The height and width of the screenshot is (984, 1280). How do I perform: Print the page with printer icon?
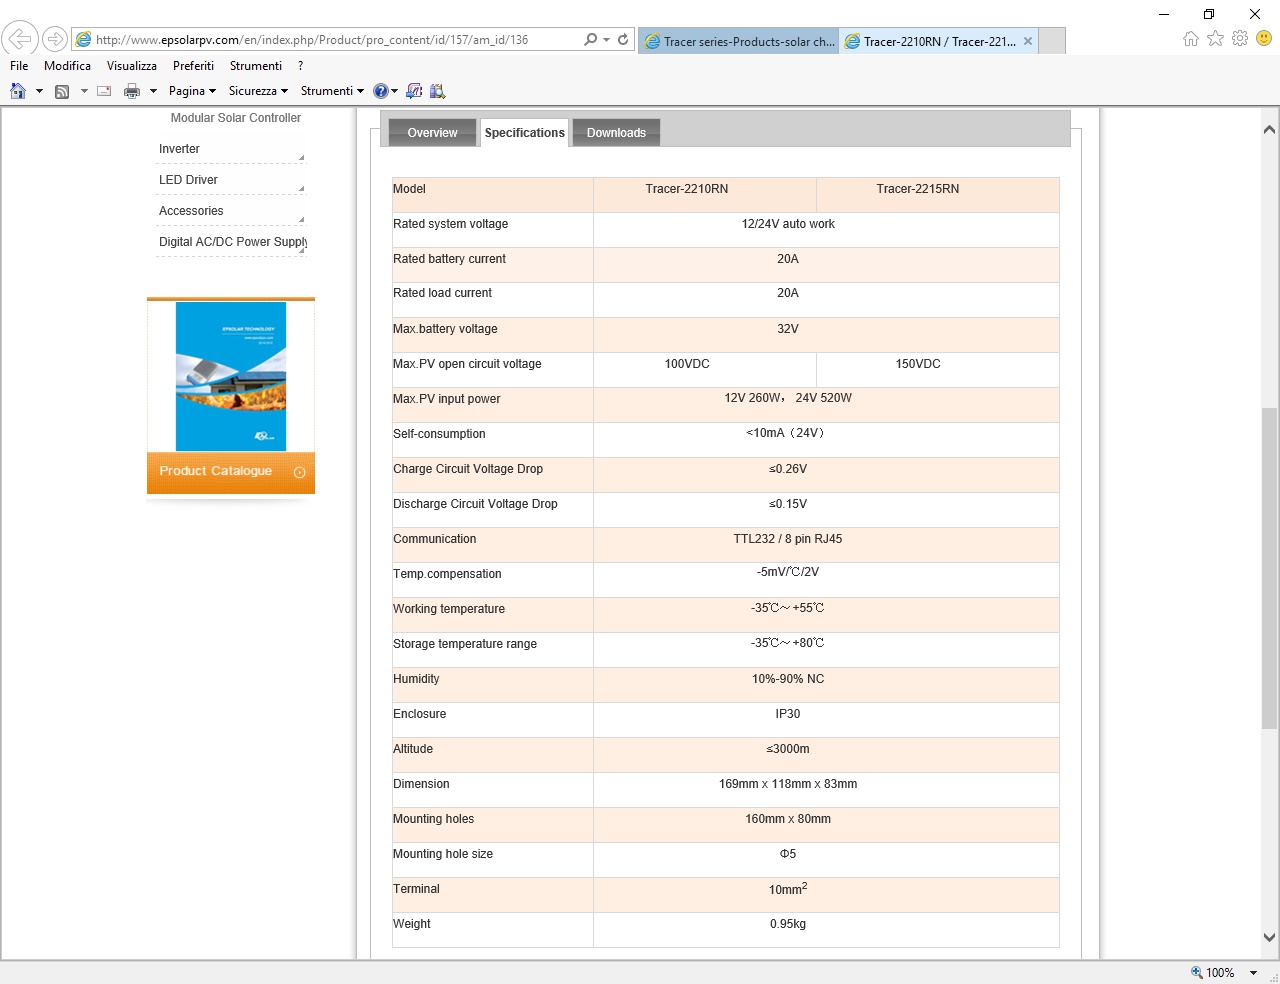pos(132,91)
